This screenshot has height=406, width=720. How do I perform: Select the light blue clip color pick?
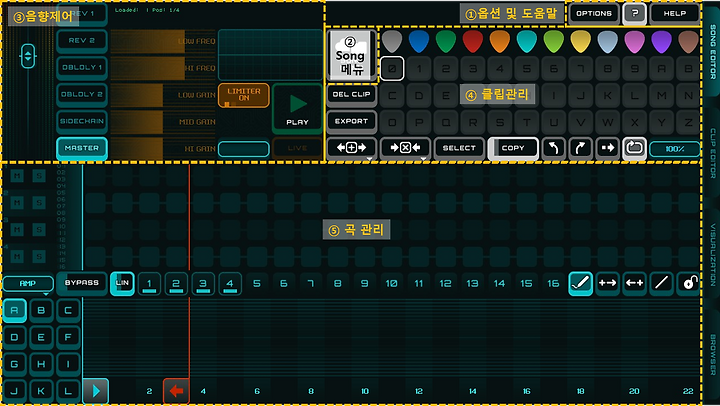pyautogui.click(x=608, y=41)
